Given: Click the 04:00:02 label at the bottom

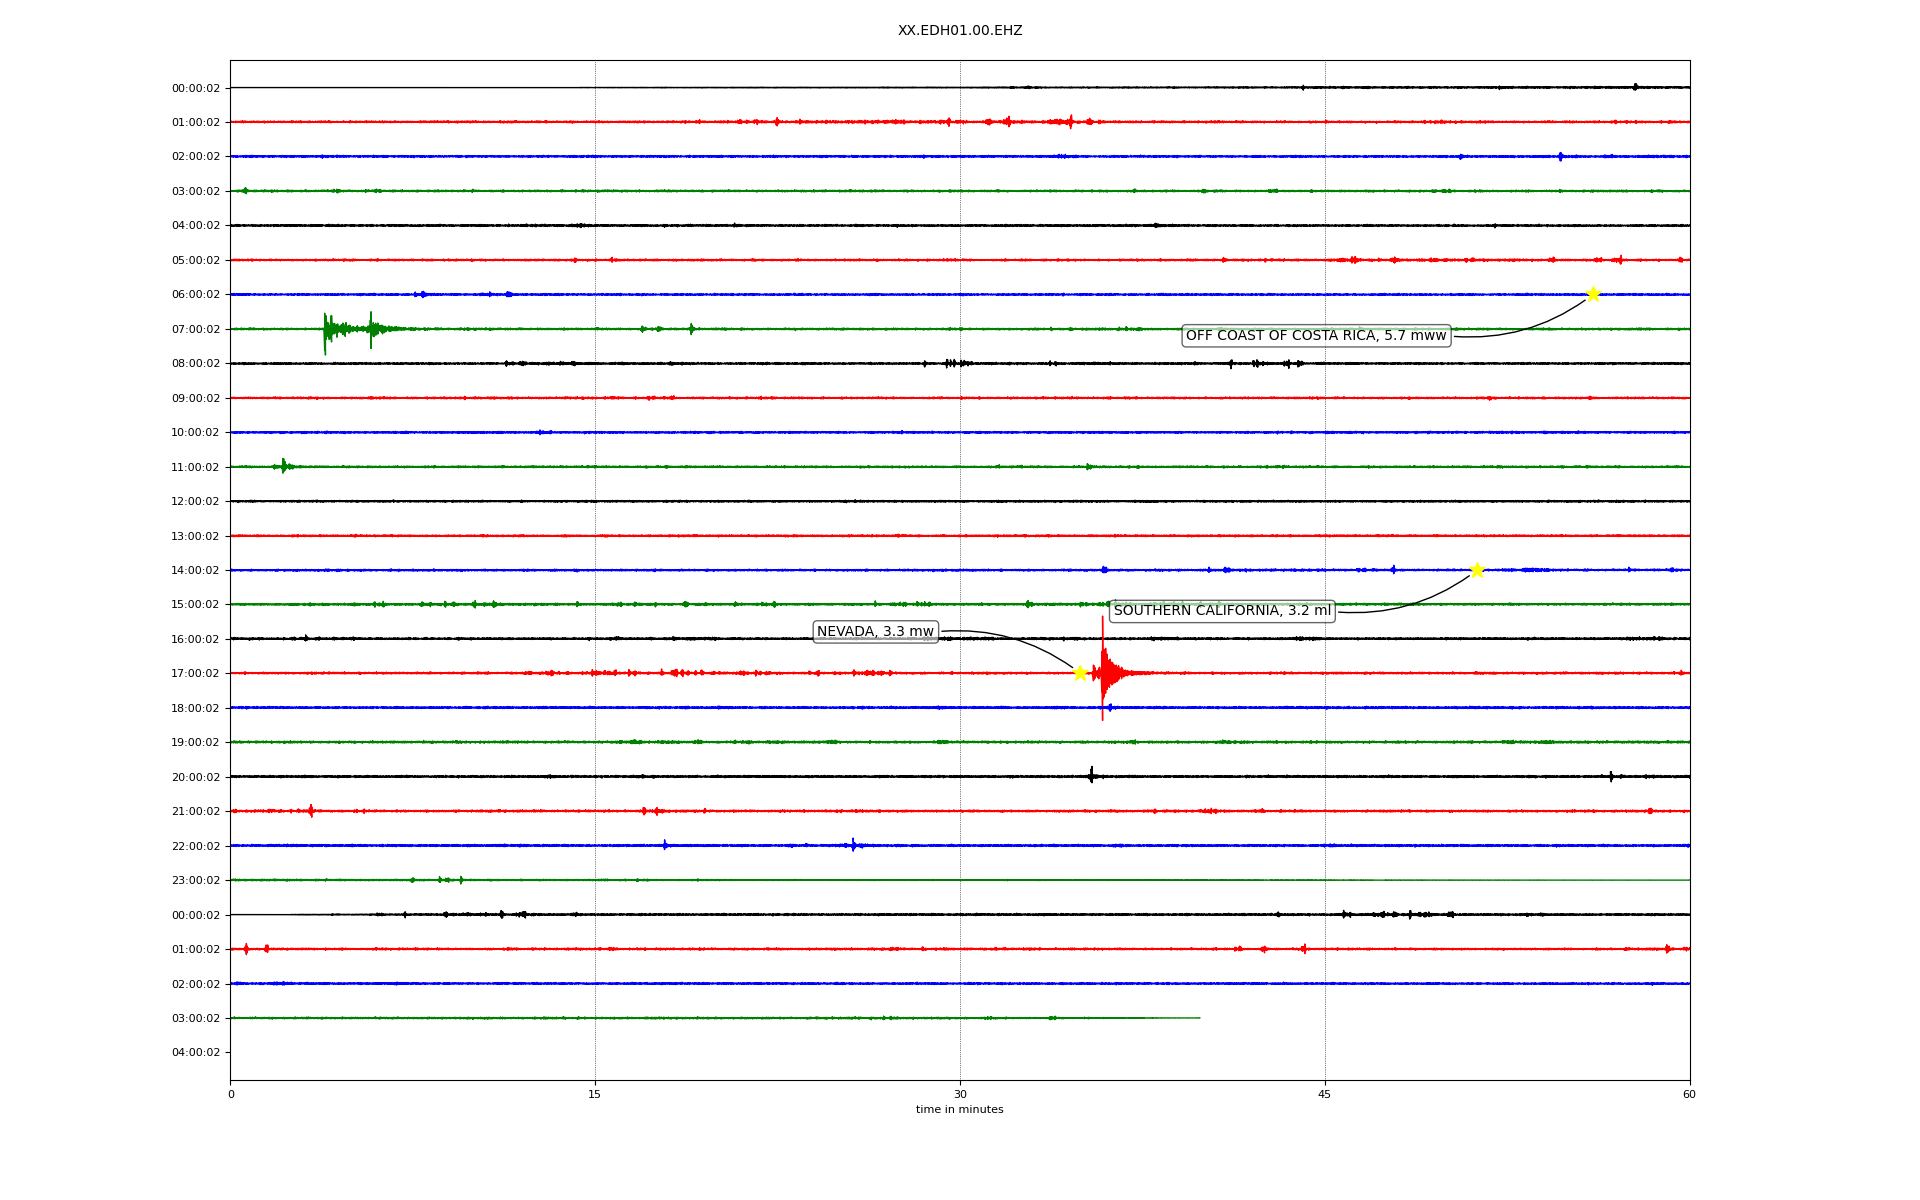Looking at the screenshot, I should pos(195,1052).
